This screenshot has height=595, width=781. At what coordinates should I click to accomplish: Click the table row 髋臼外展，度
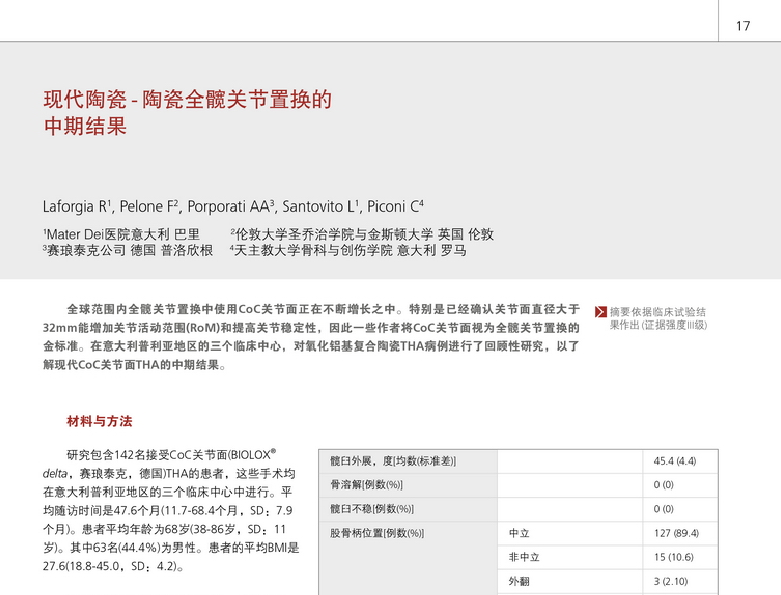[x=393, y=461]
